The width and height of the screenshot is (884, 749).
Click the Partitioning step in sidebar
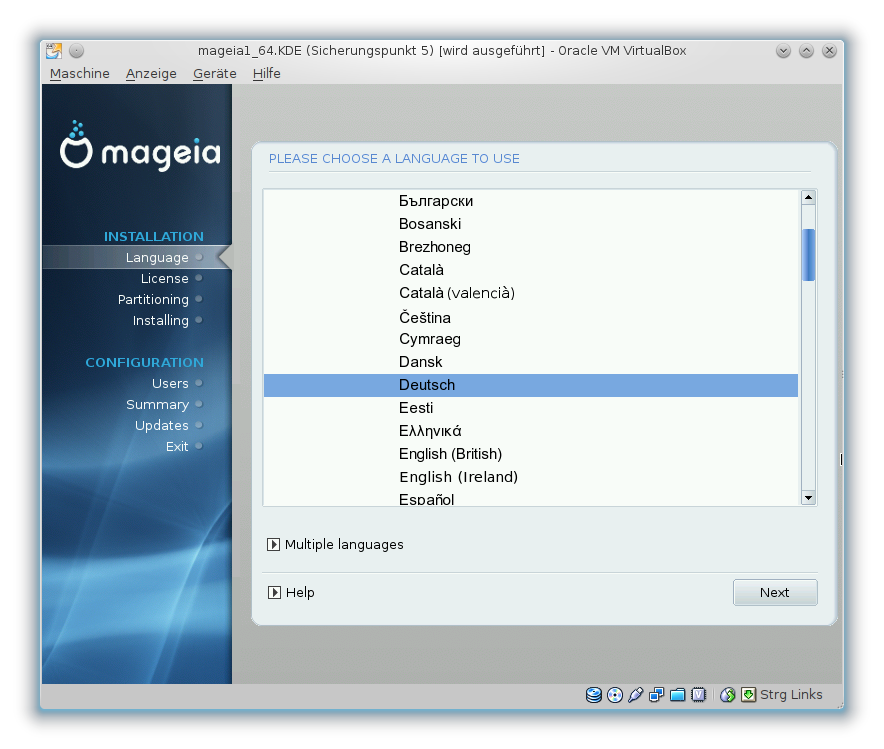click(x=153, y=299)
